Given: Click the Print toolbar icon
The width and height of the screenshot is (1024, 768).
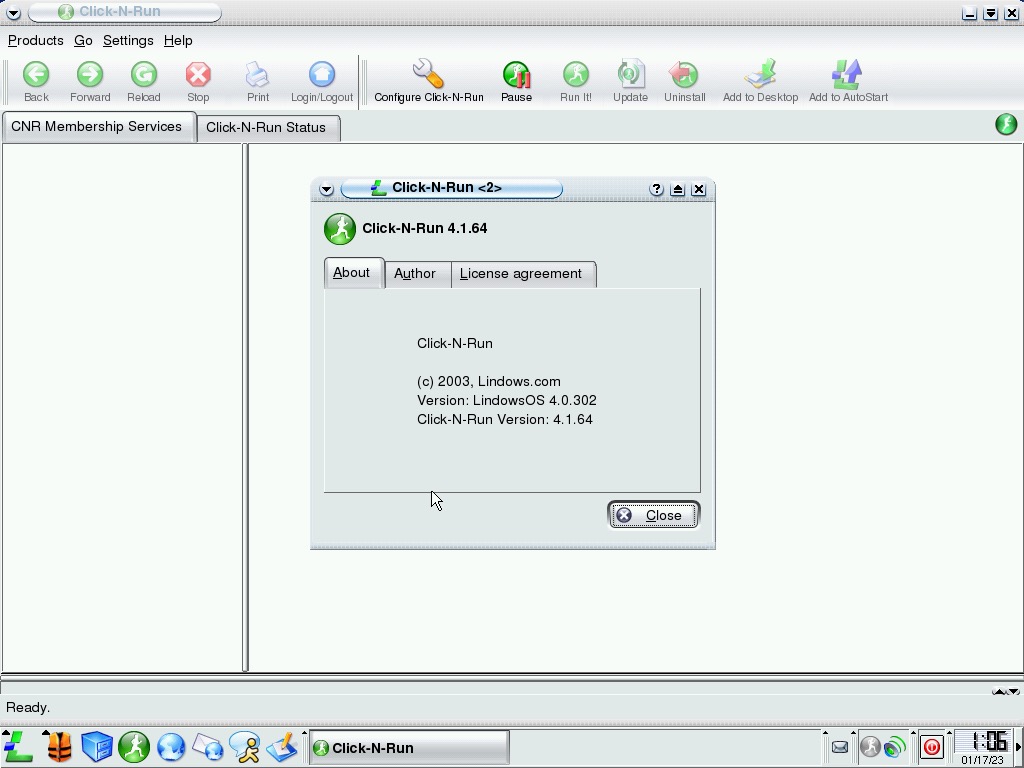Looking at the screenshot, I should tap(258, 75).
